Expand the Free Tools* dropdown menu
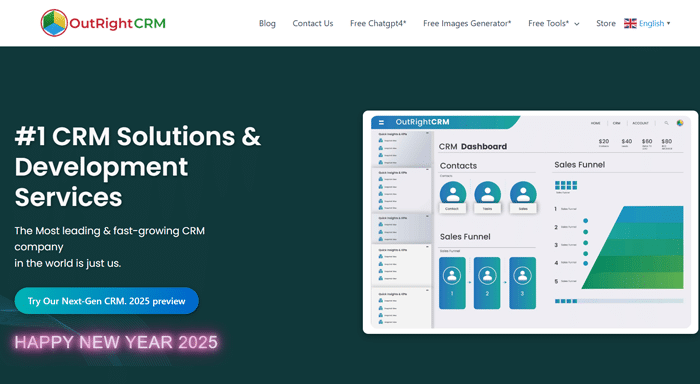The image size is (700, 384). [554, 23]
